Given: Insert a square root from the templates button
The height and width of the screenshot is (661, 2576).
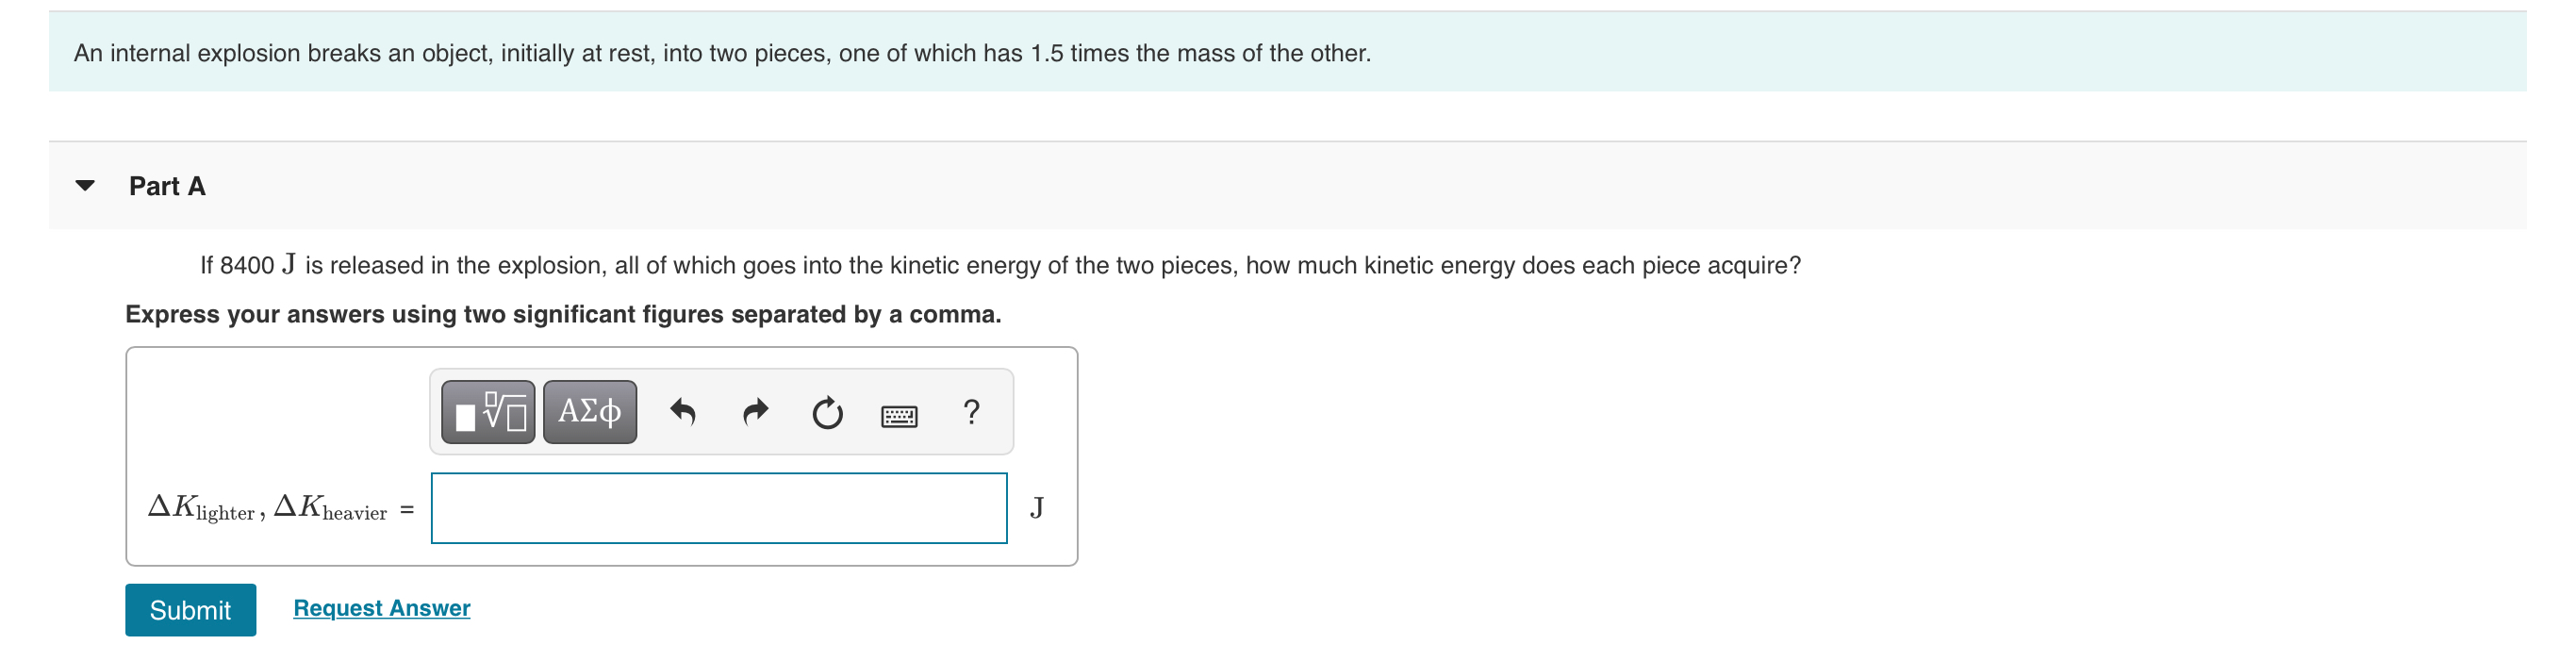Looking at the screenshot, I should [487, 411].
